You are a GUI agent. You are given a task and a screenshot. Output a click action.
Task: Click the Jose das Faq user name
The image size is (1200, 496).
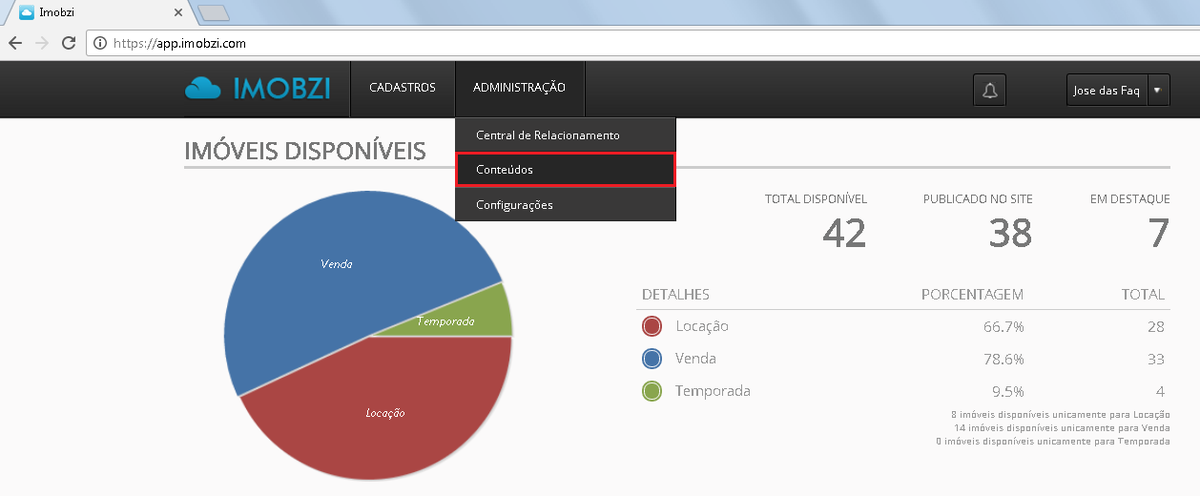click(1107, 90)
